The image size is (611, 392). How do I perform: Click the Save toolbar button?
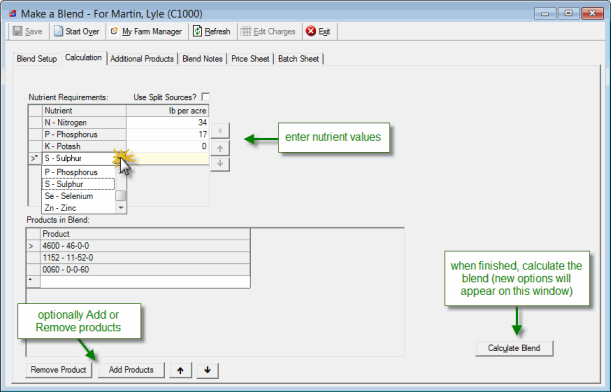(x=27, y=32)
